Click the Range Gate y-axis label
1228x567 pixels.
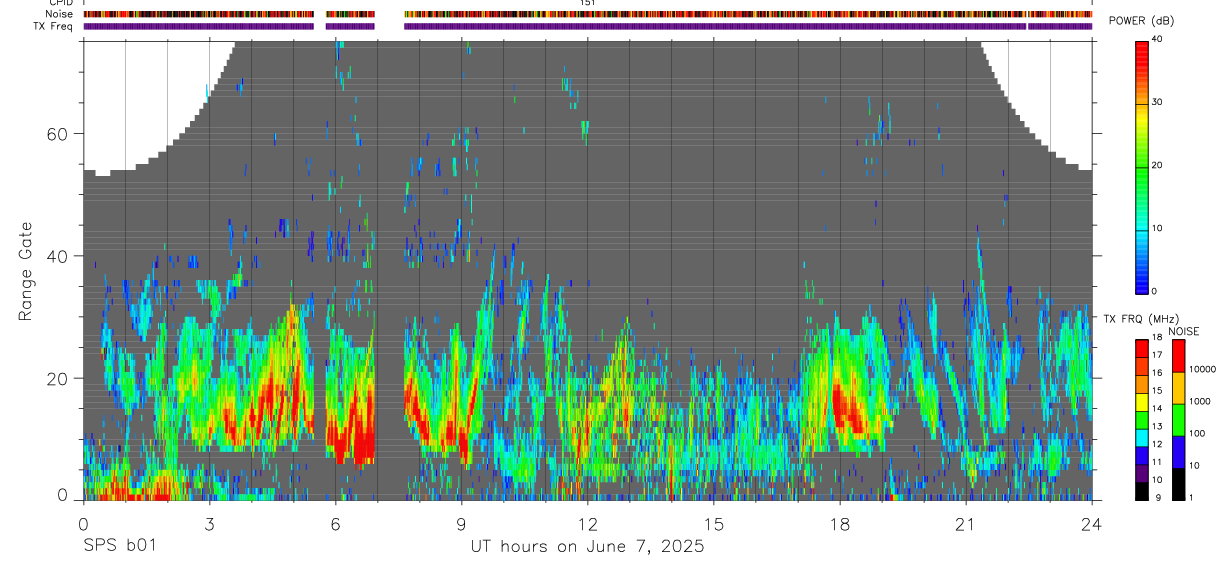(x=25, y=271)
